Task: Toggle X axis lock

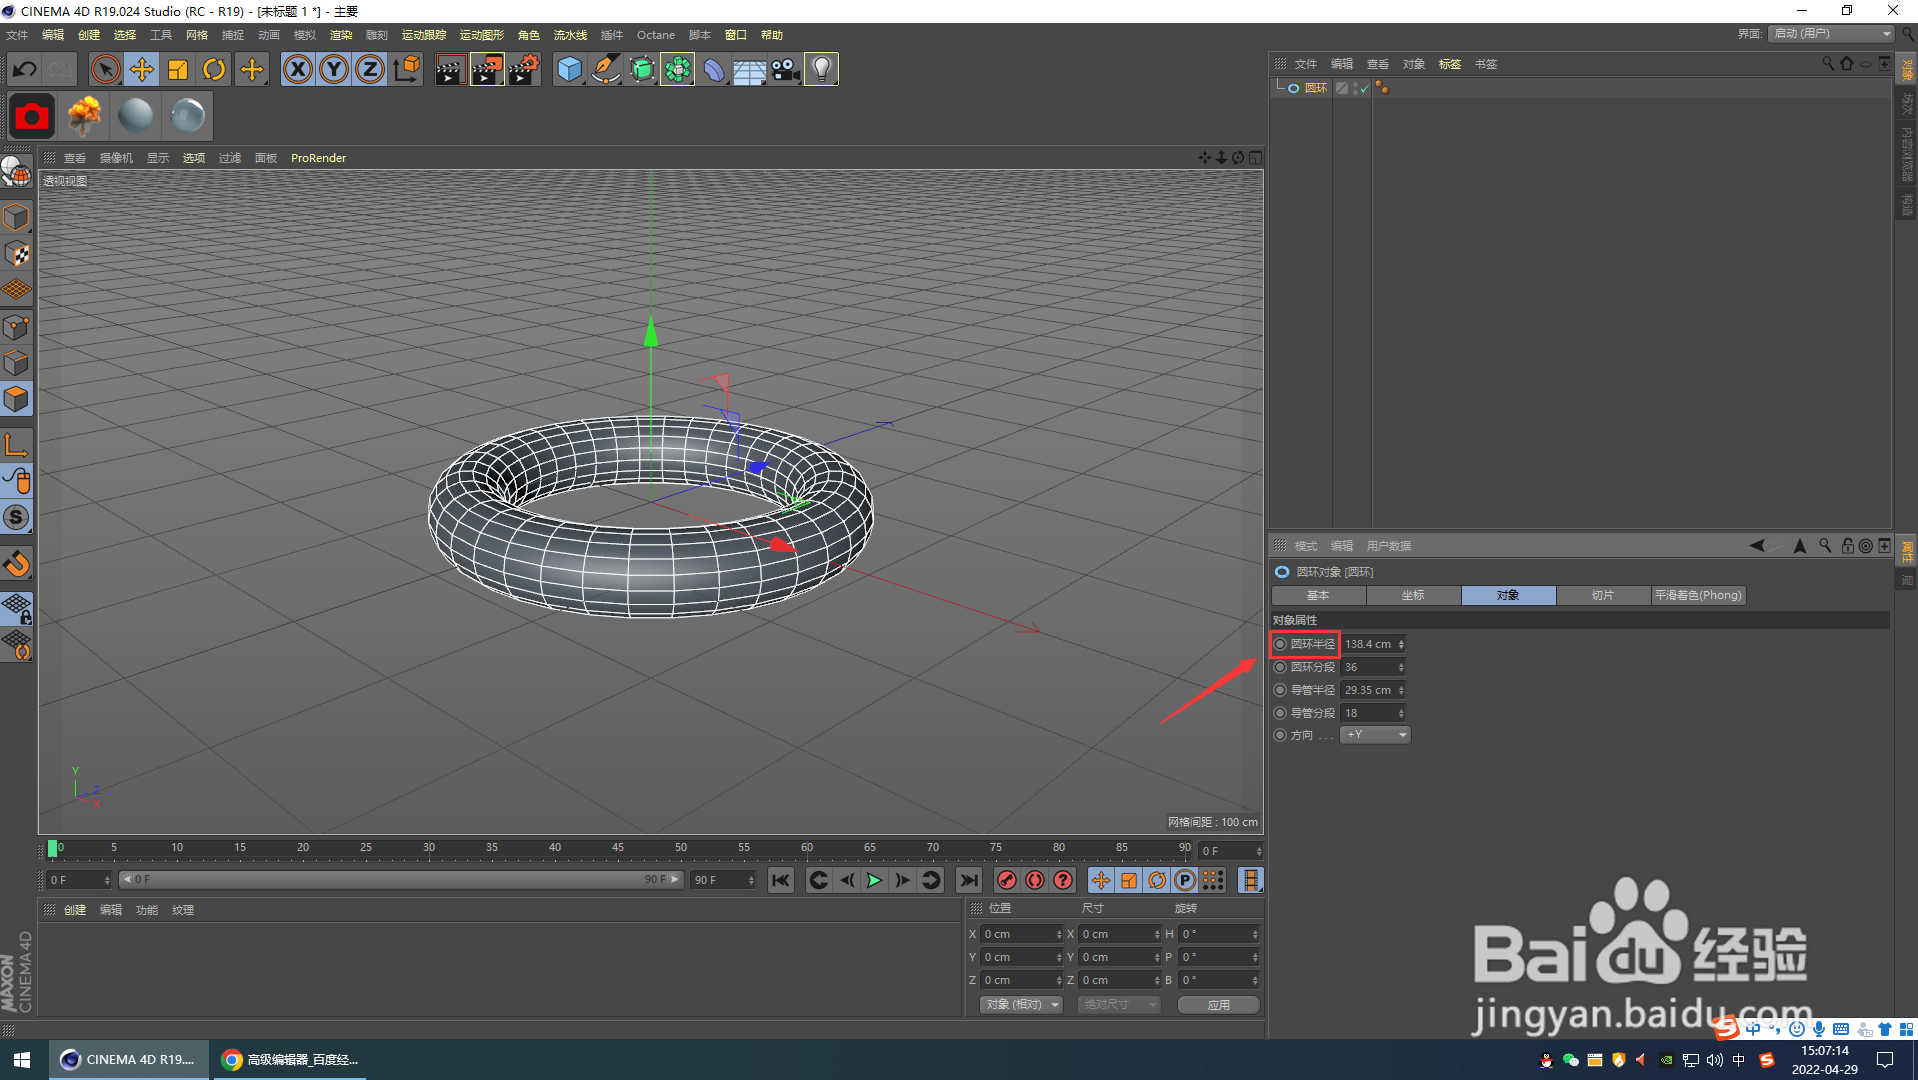Action: [x=297, y=69]
